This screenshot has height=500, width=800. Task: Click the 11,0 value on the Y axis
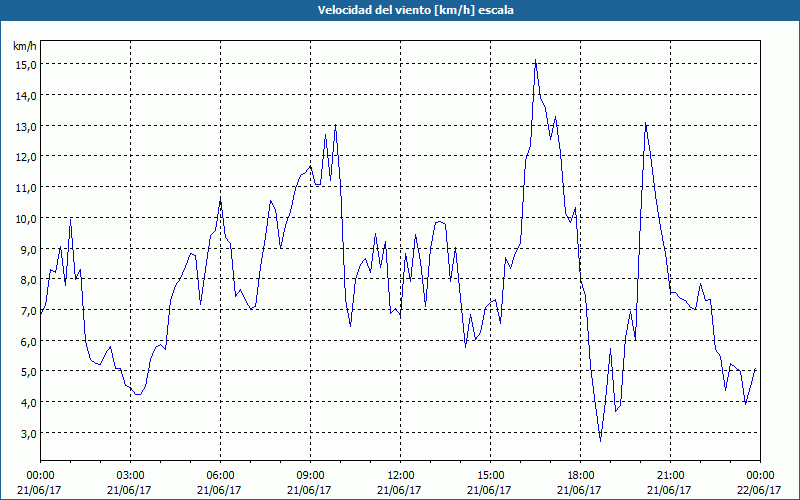point(26,187)
